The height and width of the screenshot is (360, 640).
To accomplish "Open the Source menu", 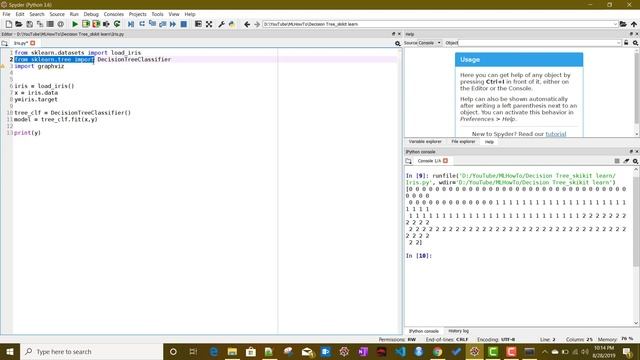I will (x=57, y=14).
